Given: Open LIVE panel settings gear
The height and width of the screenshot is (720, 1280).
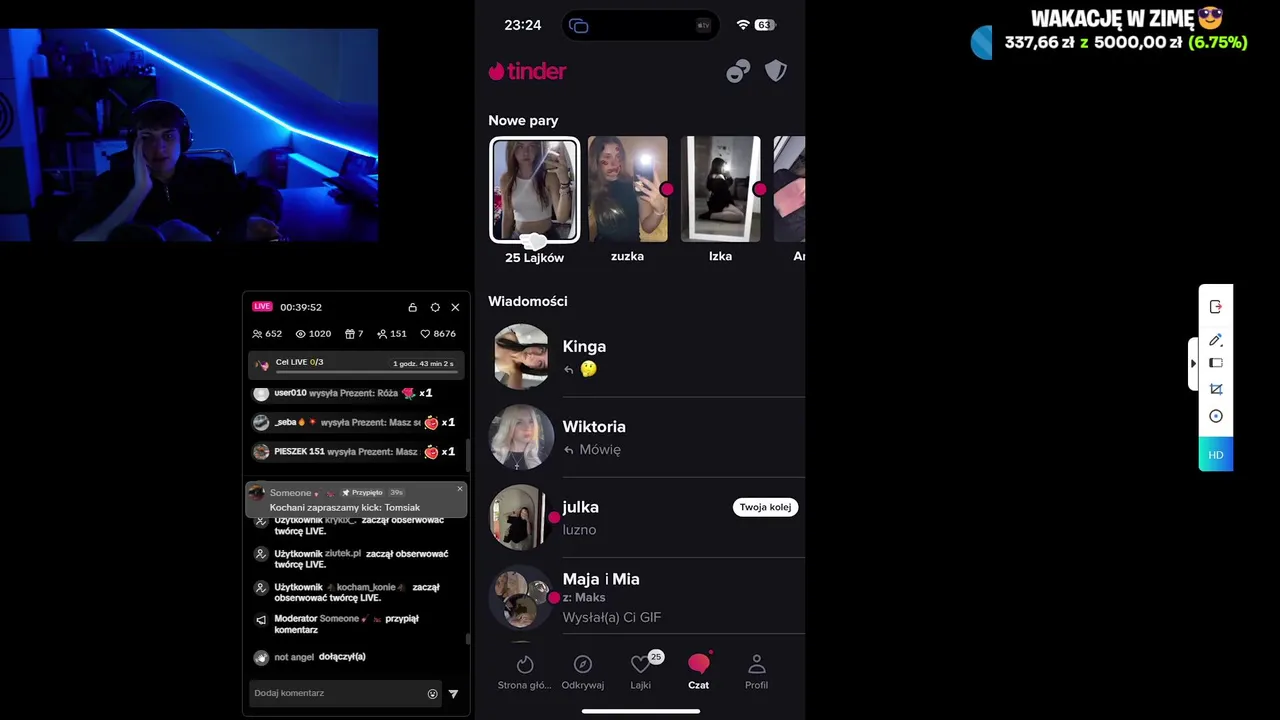Looking at the screenshot, I should 435,307.
